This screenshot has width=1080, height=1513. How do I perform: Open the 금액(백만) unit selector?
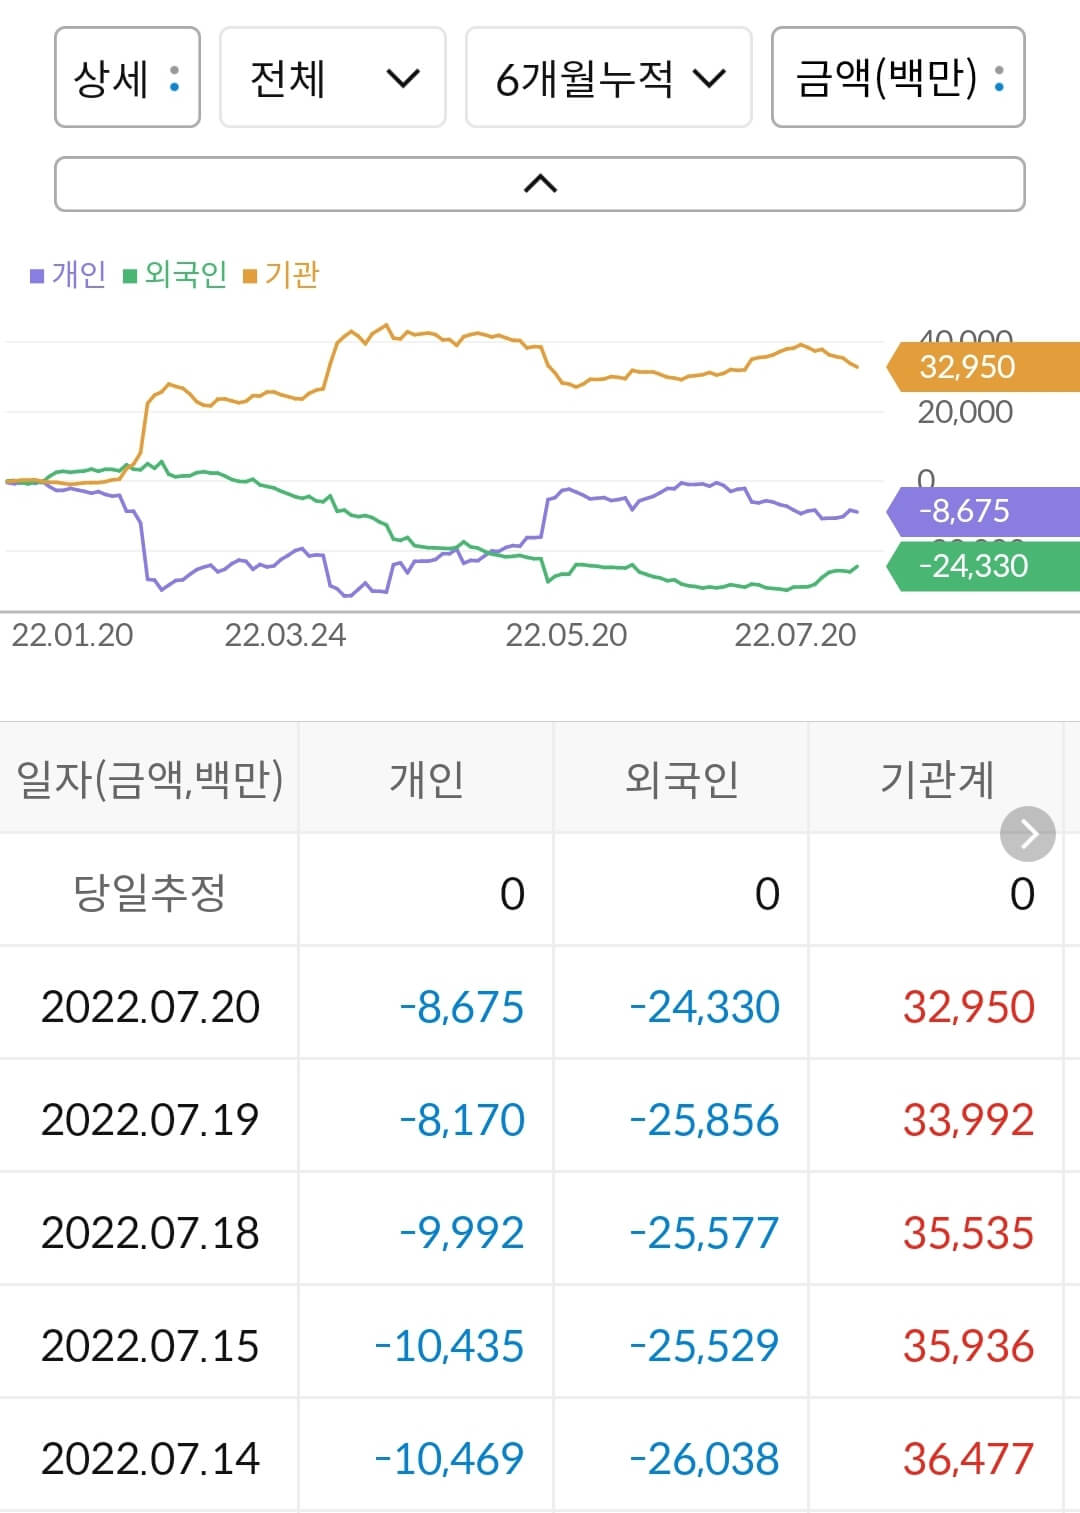coord(897,79)
